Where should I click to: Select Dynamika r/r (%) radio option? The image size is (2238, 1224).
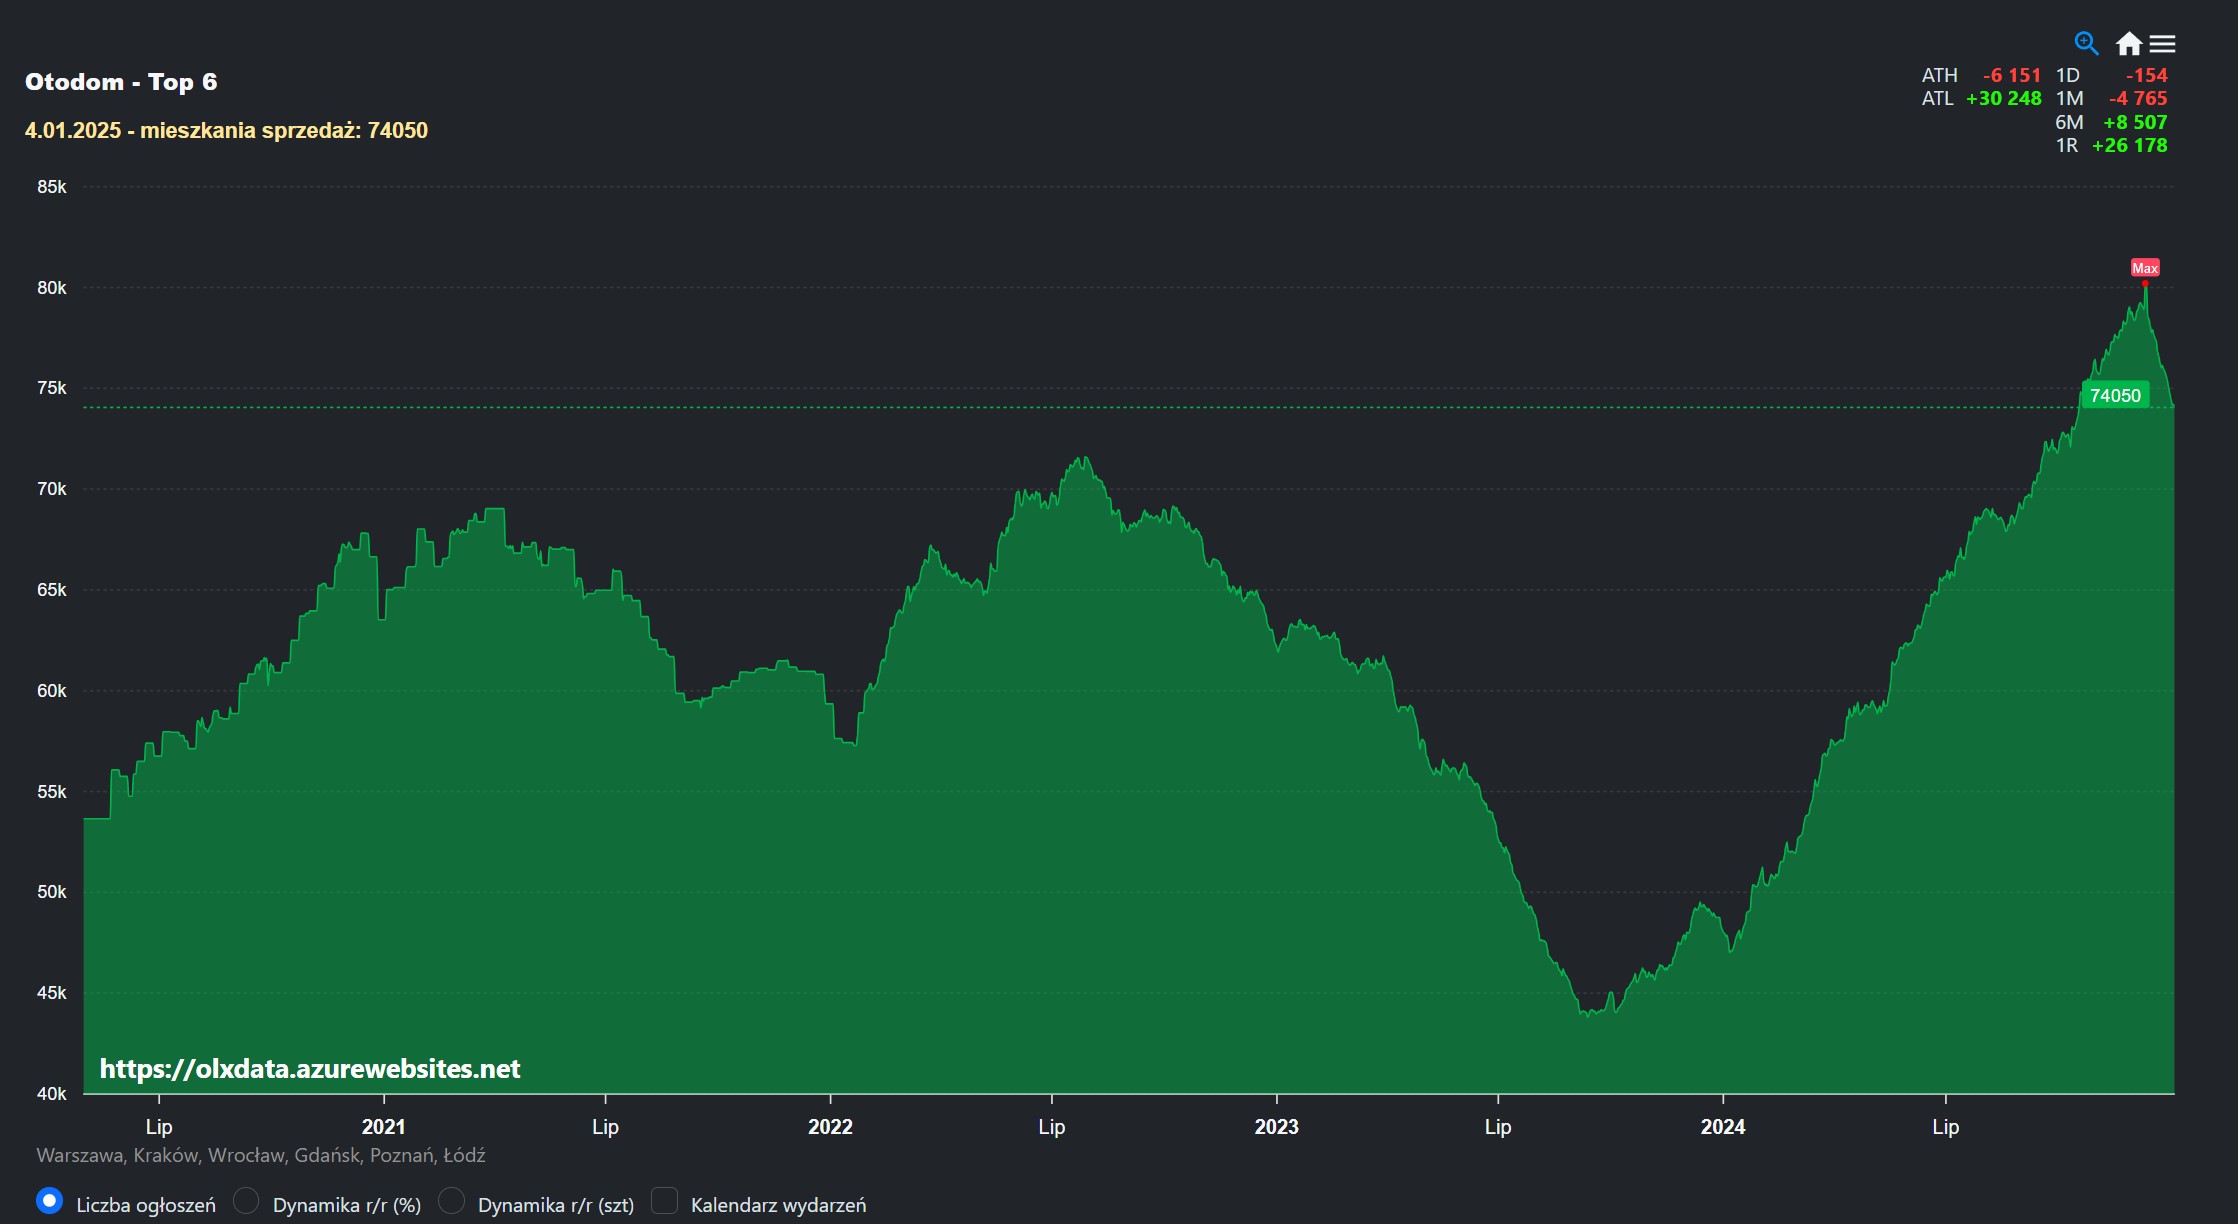pos(246,1201)
